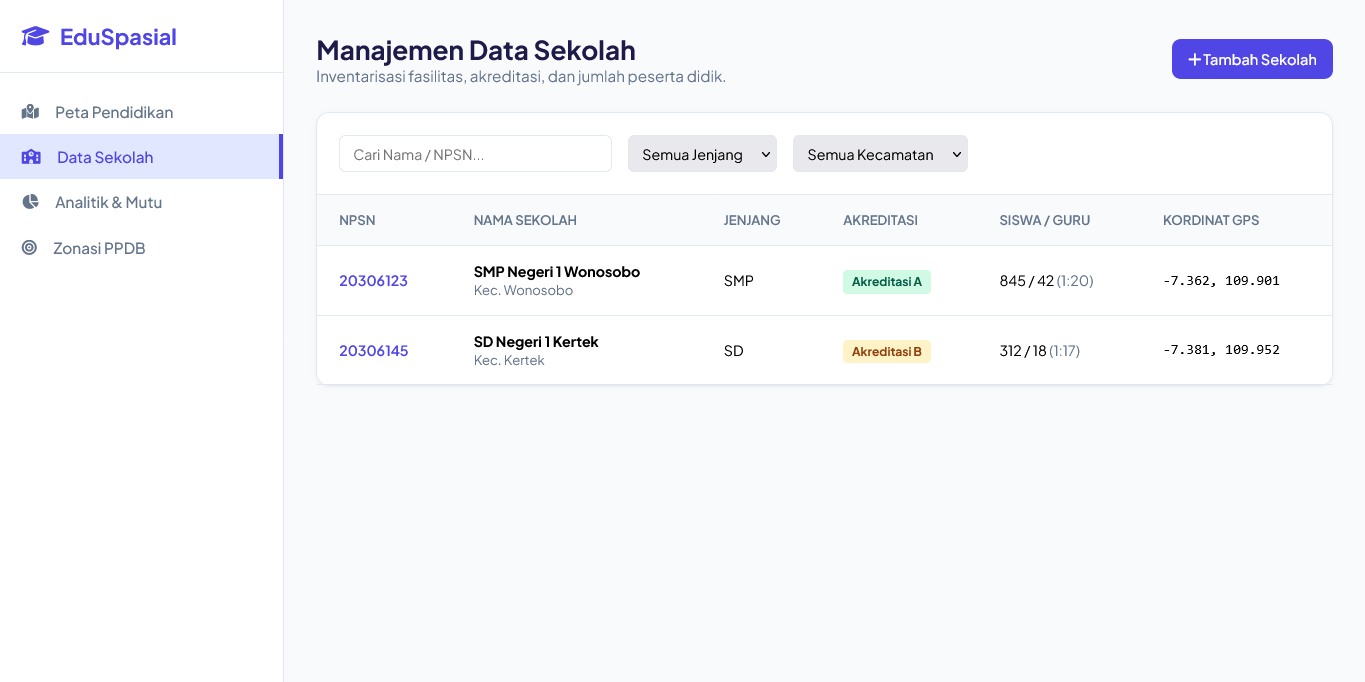1365x682 pixels.
Task: Click the Akreditasi A badge
Action: coord(887,282)
